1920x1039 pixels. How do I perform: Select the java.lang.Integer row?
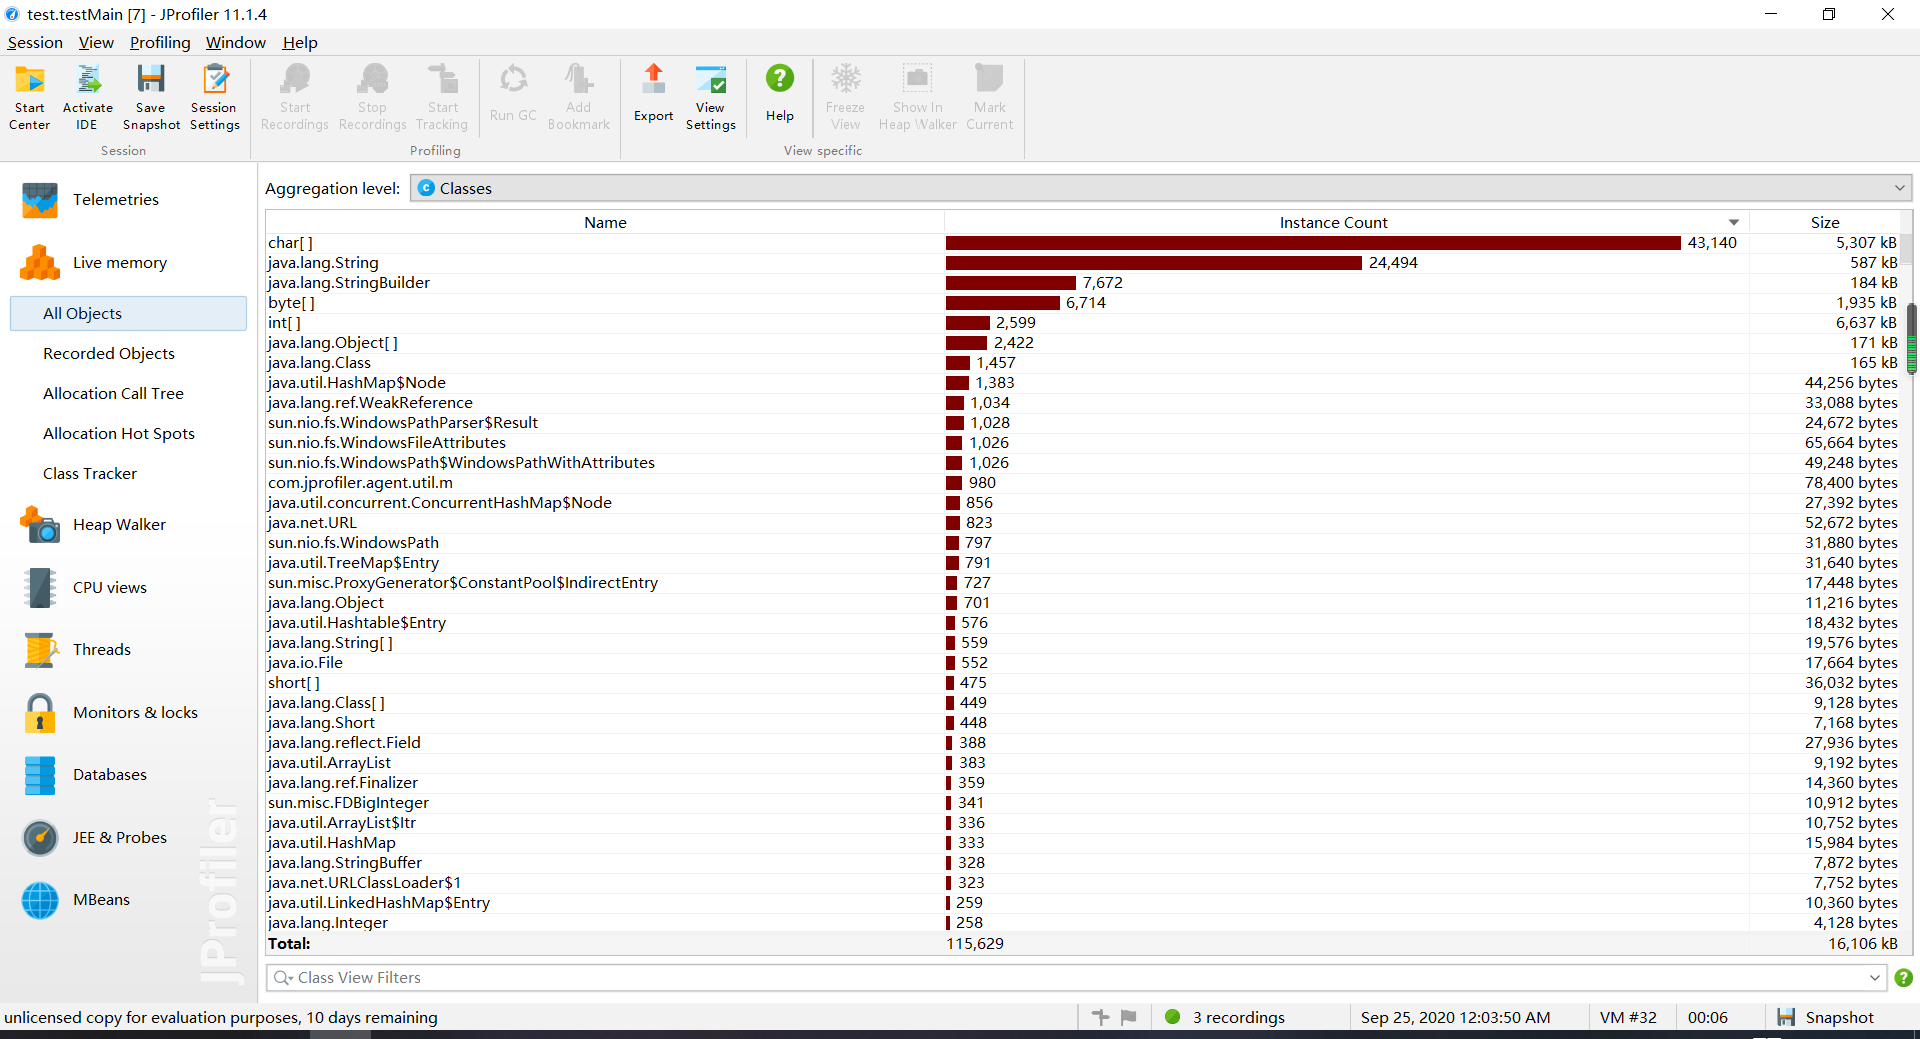[1082, 923]
